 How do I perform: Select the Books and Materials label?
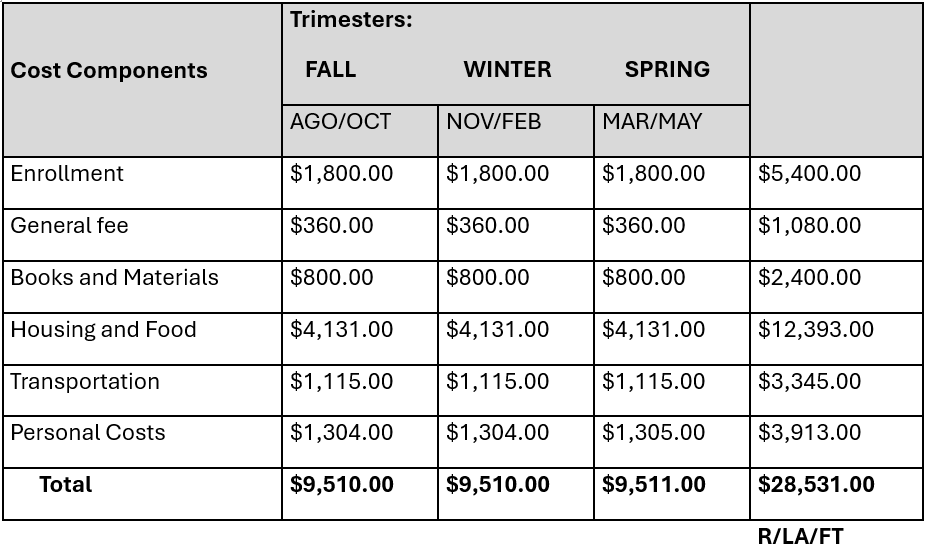pos(114,278)
